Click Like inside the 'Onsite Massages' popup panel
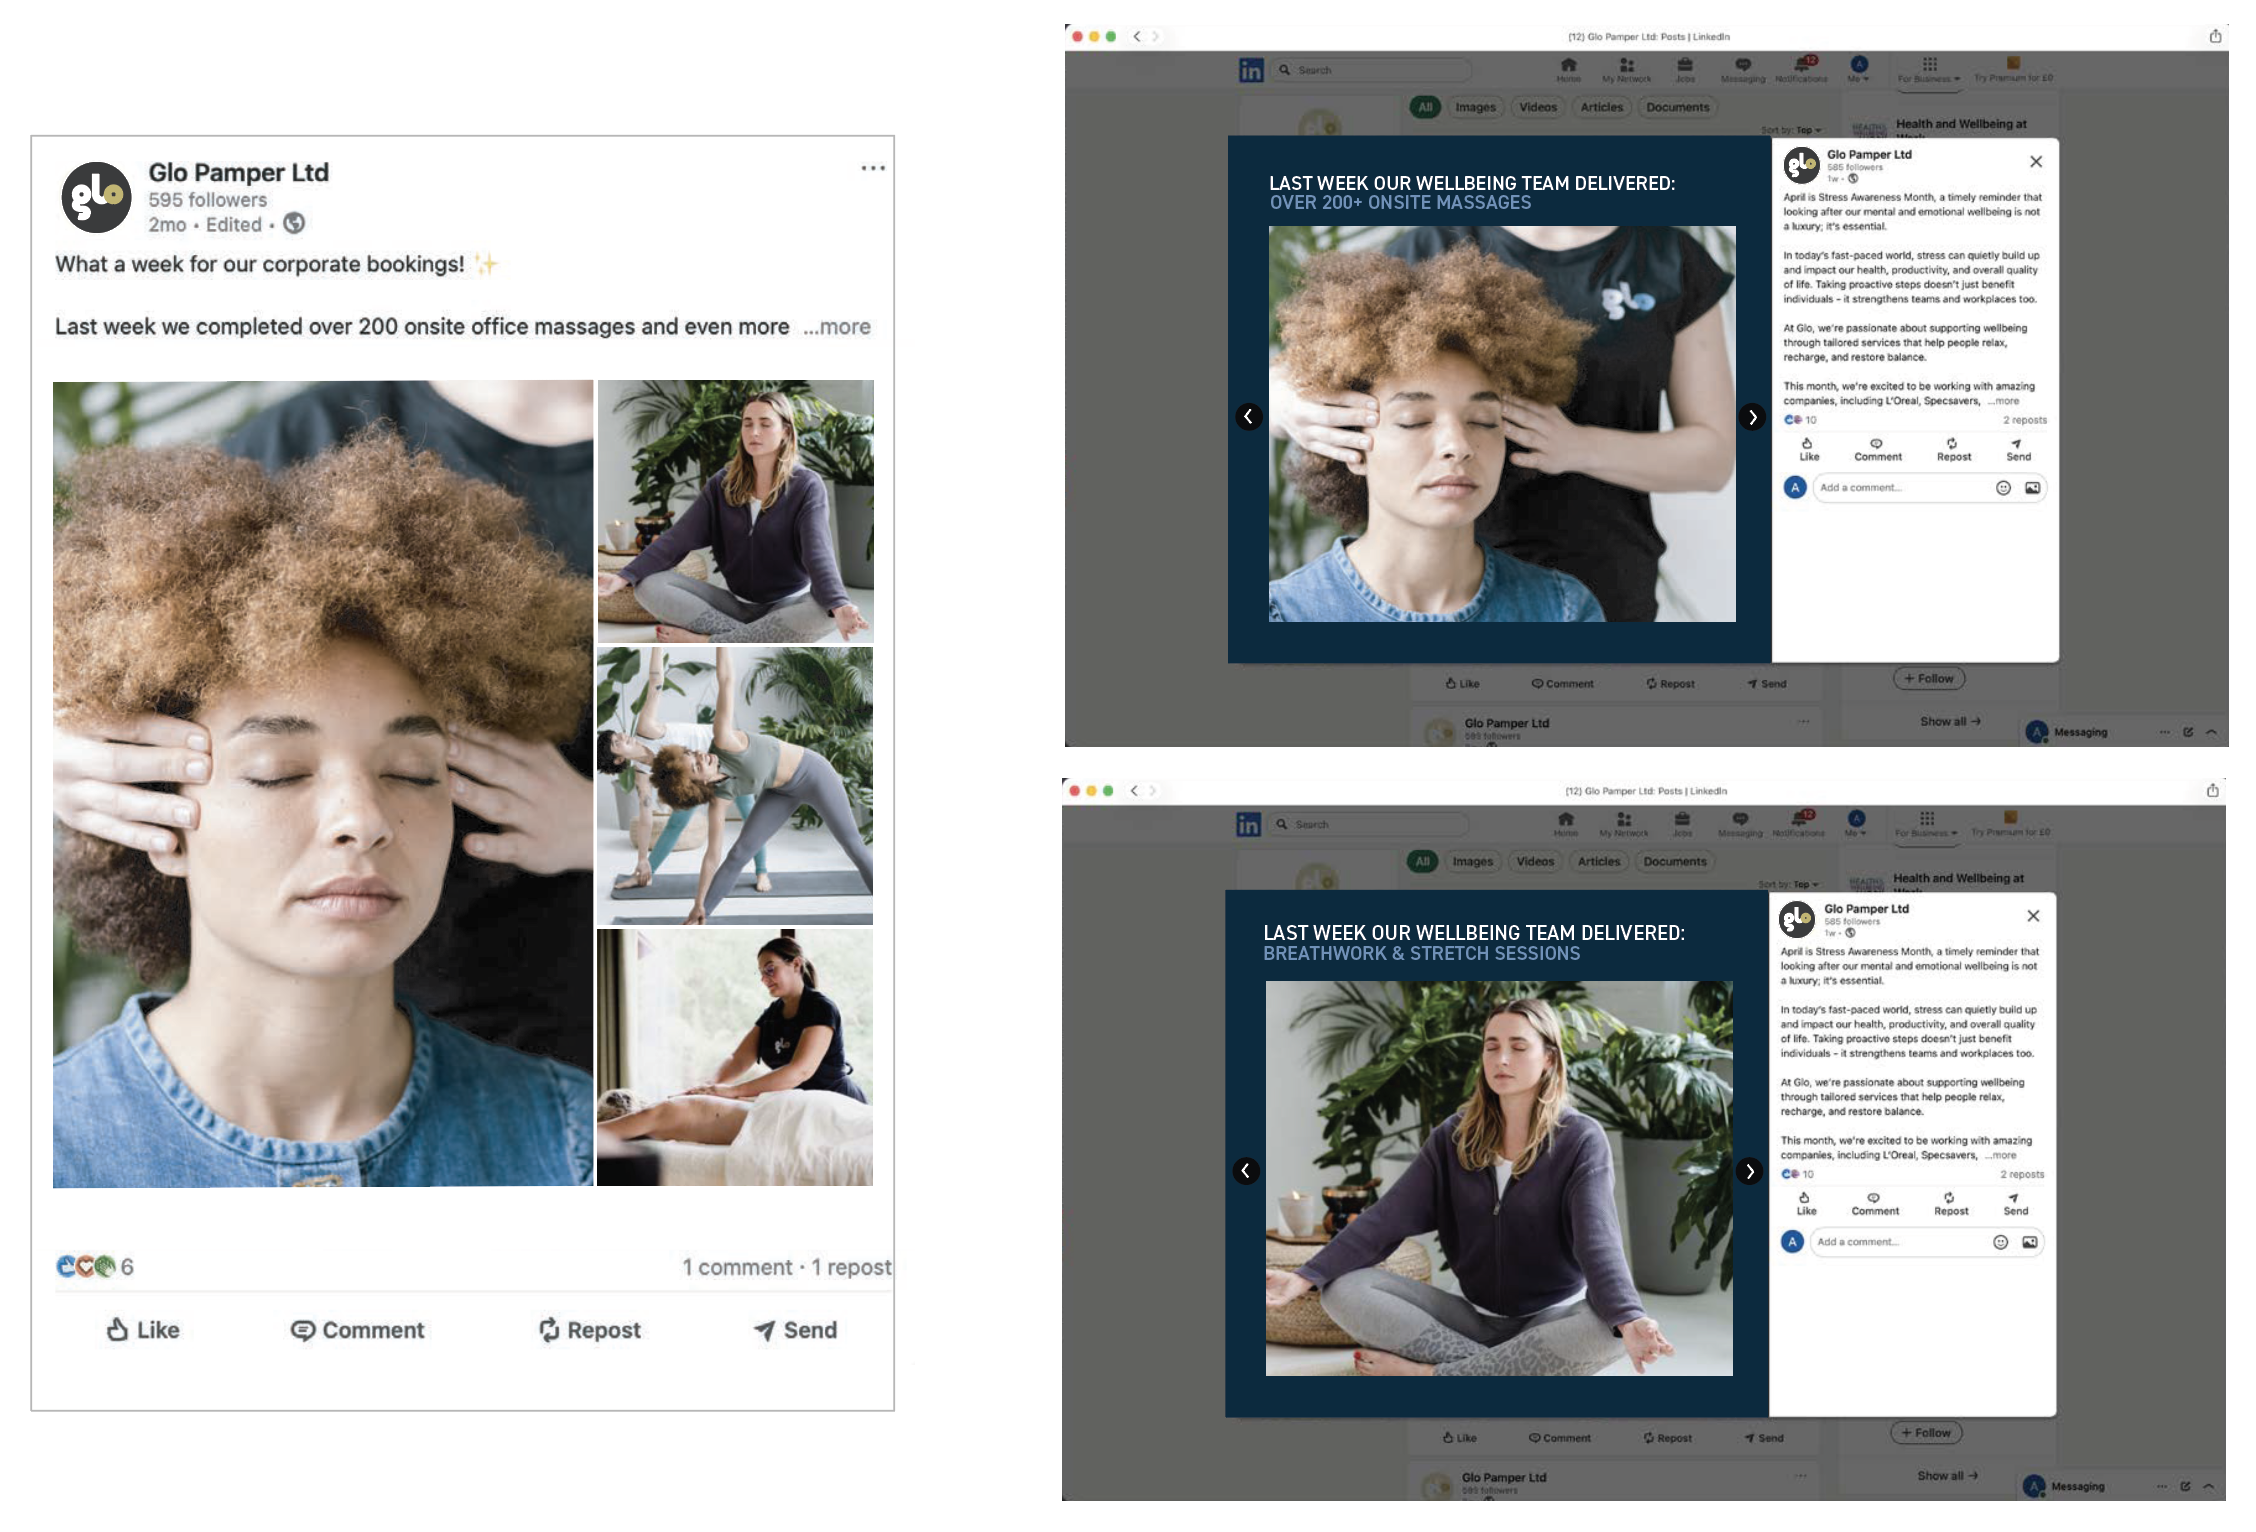 coord(1809,449)
